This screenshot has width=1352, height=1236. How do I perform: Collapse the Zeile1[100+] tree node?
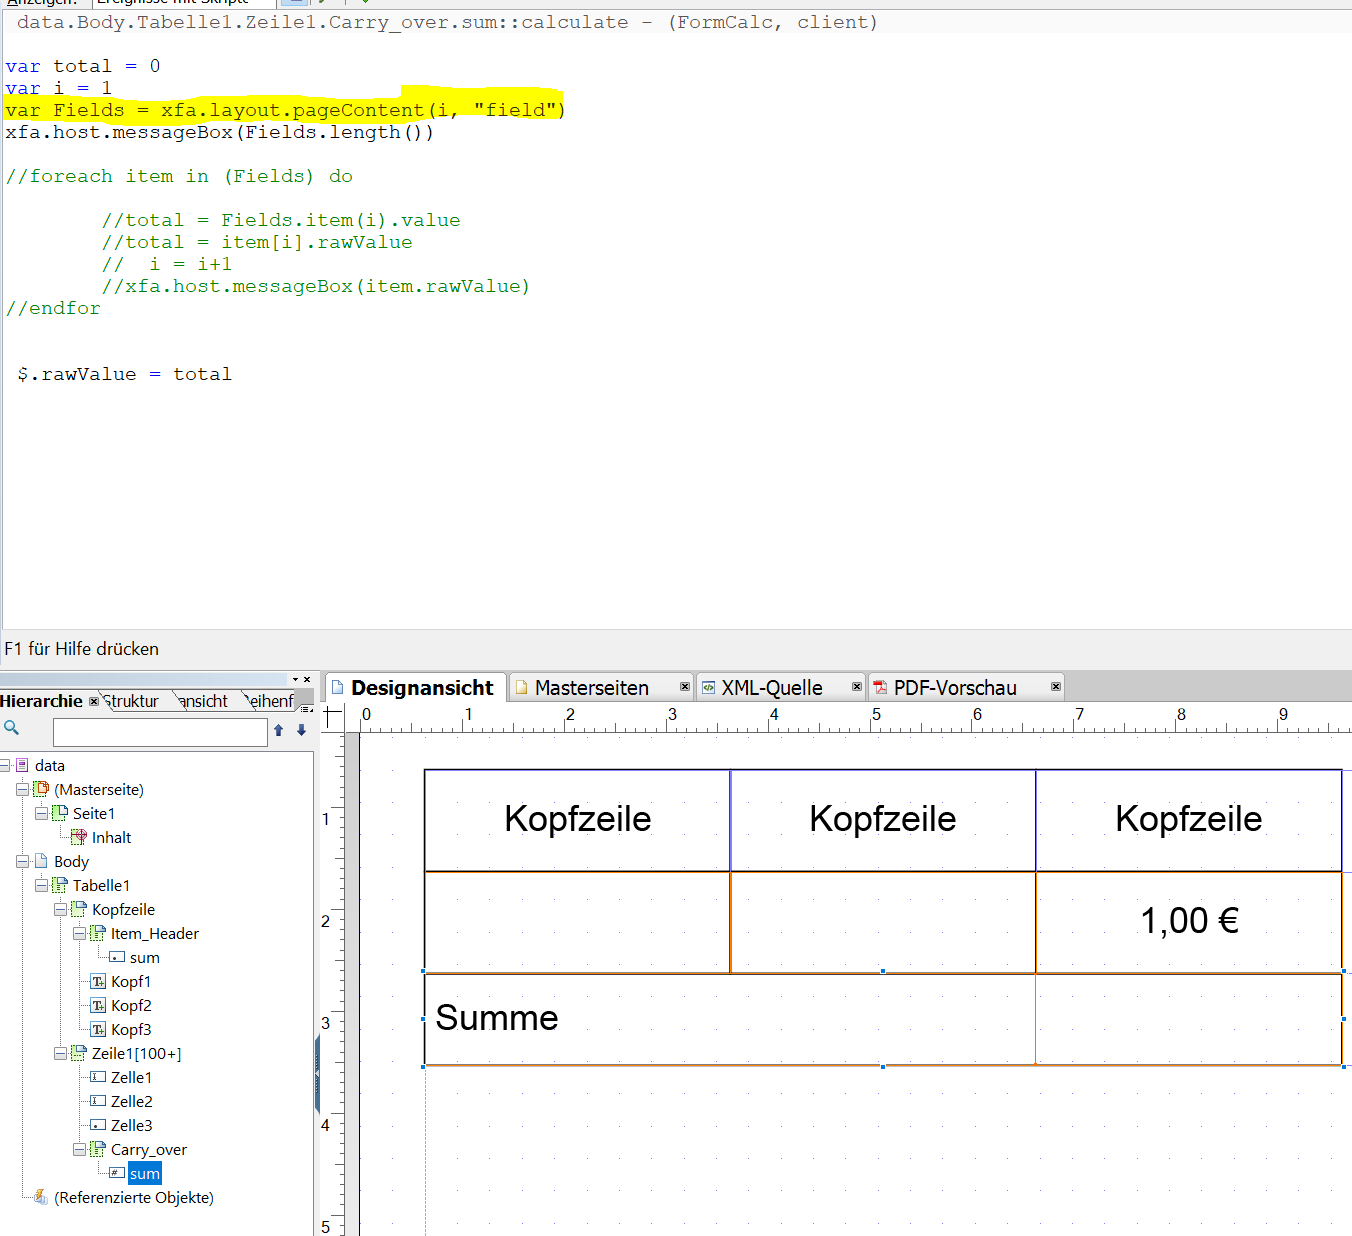(60, 1053)
